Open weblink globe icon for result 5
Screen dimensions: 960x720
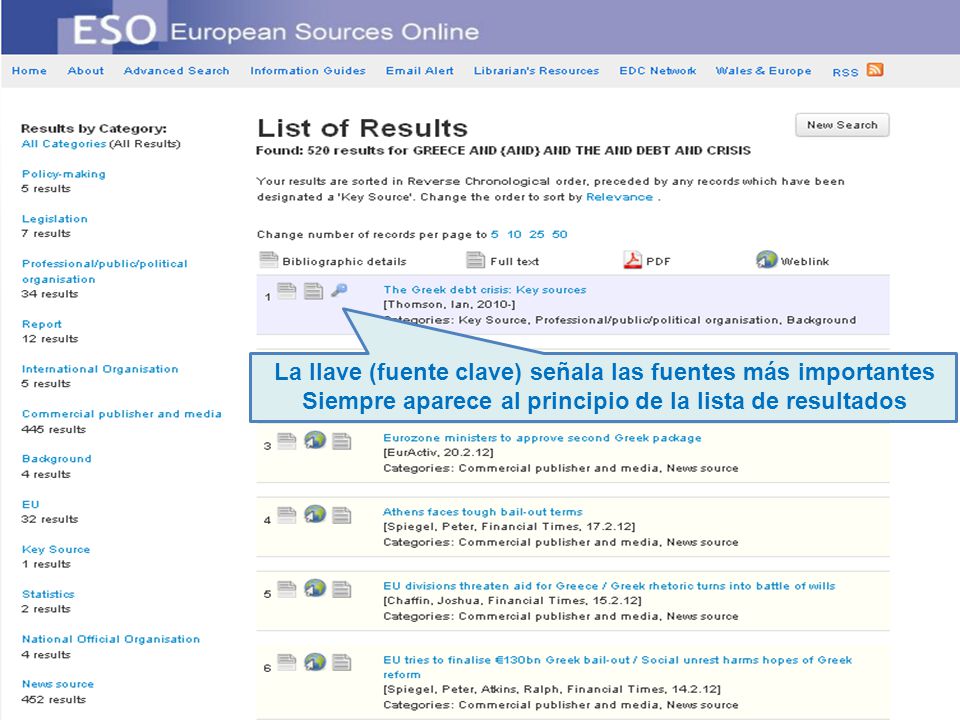coord(315,588)
